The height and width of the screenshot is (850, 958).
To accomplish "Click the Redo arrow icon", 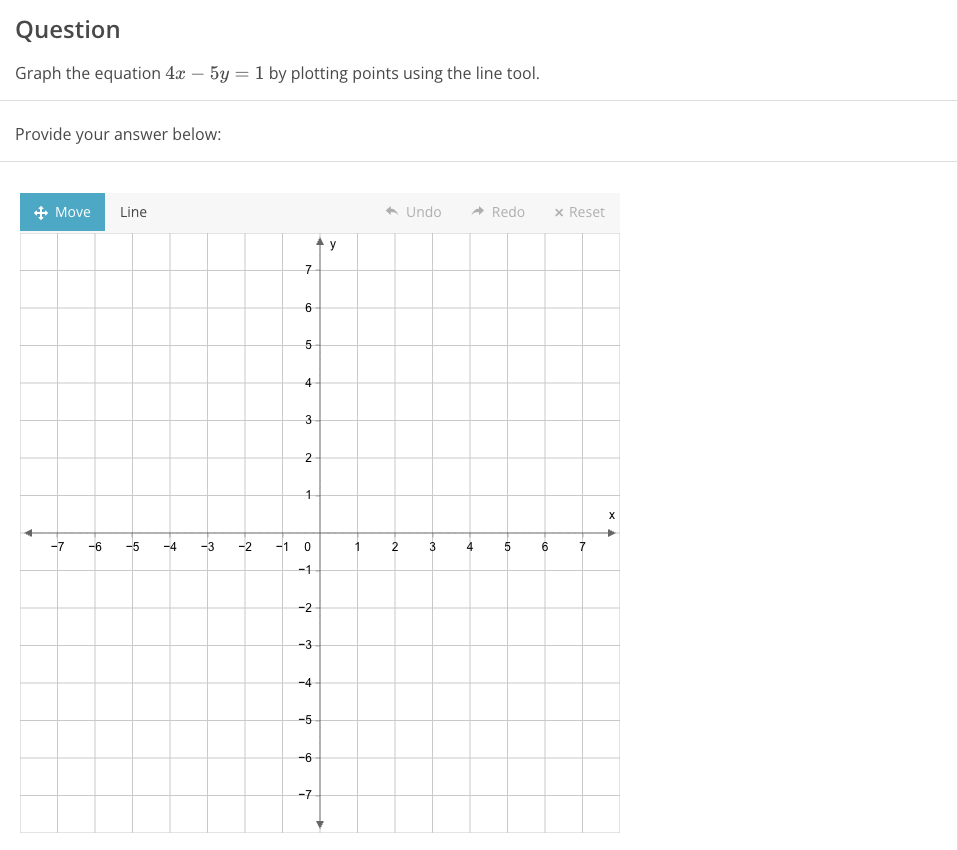I will (475, 211).
